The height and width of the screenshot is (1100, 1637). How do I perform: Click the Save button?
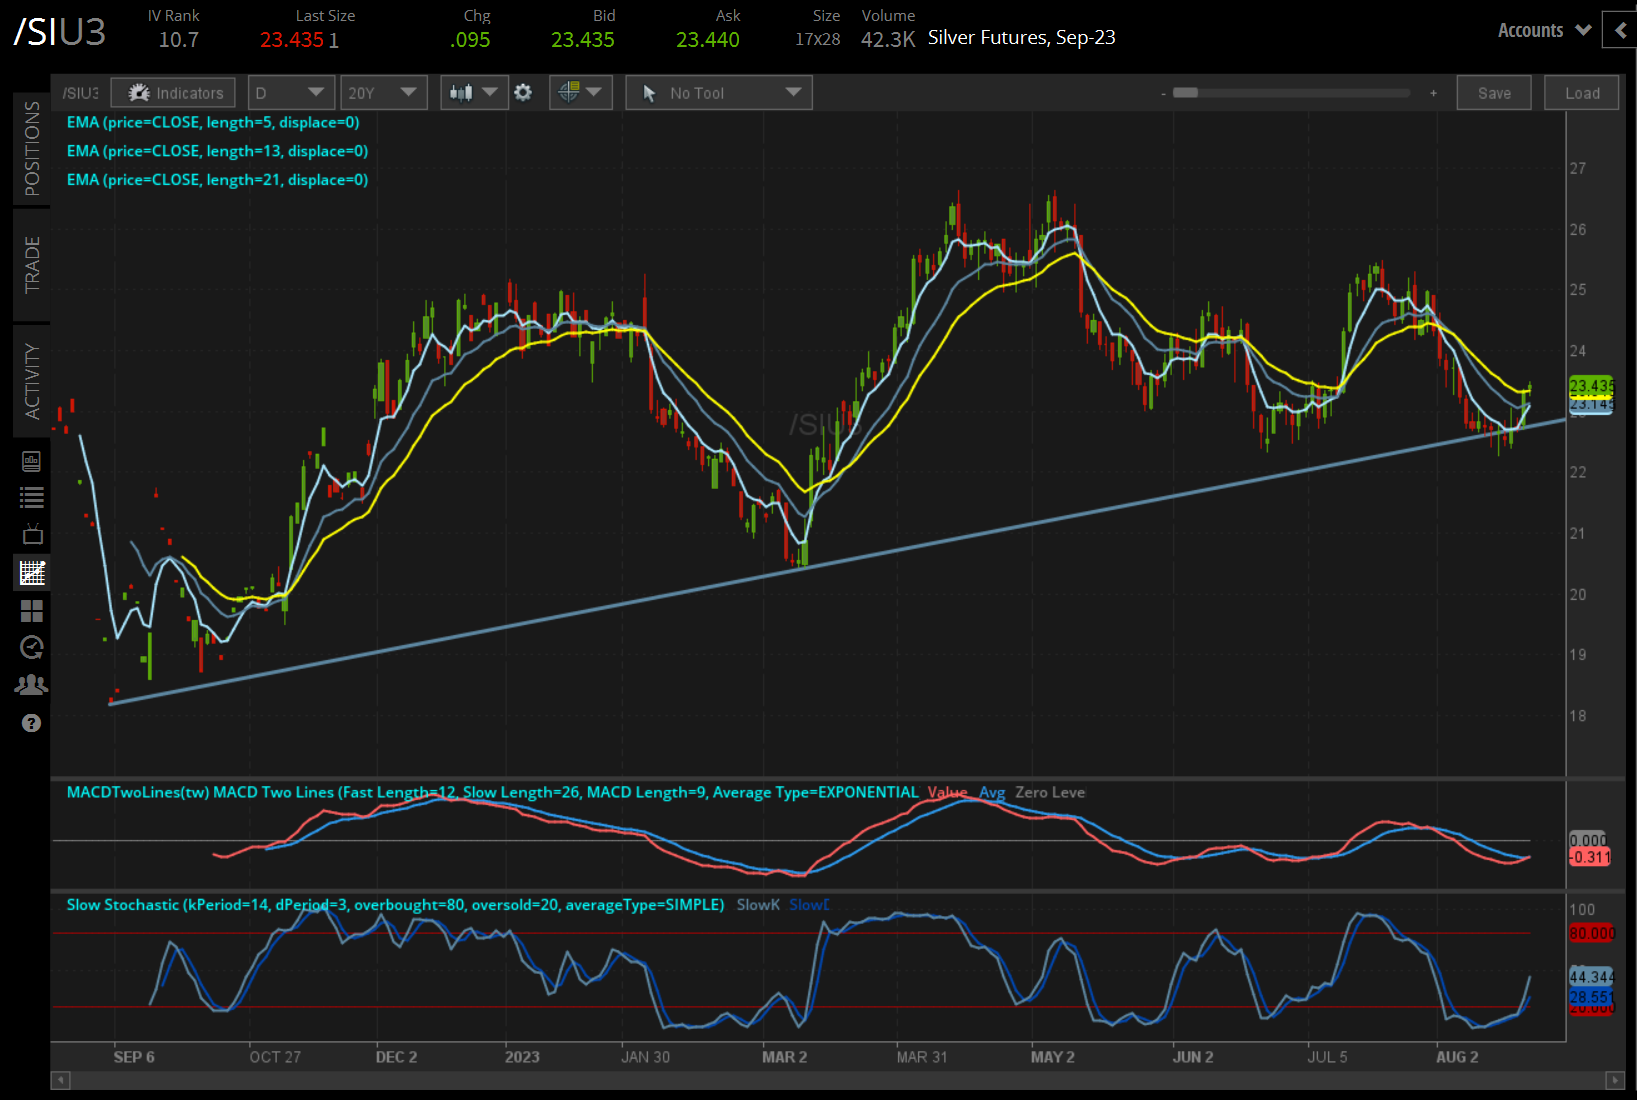1493,92
